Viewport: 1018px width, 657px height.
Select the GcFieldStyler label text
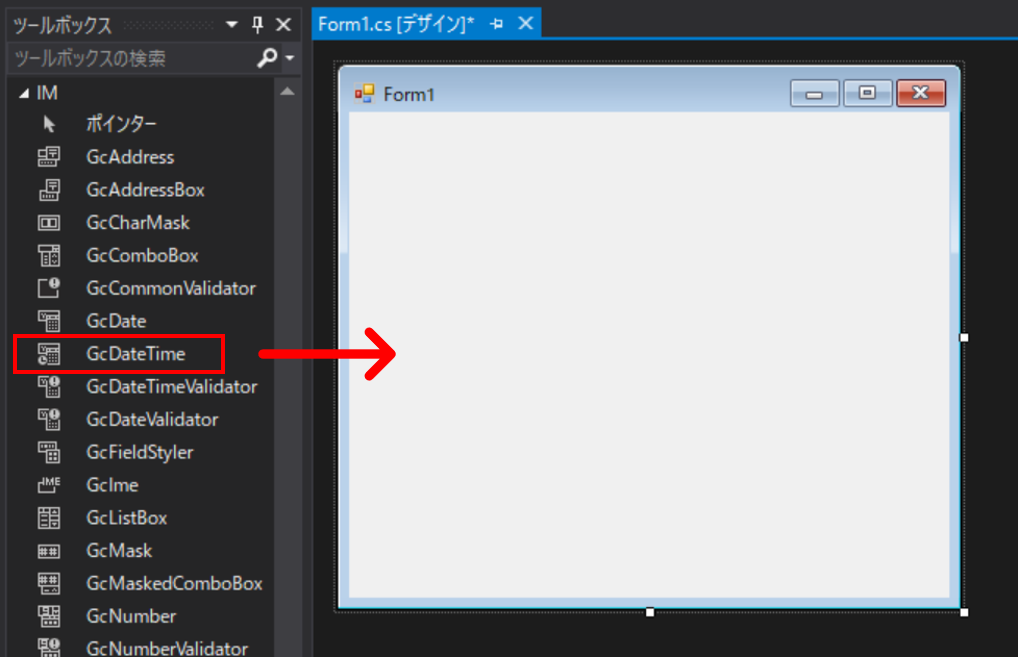point(140,452)
